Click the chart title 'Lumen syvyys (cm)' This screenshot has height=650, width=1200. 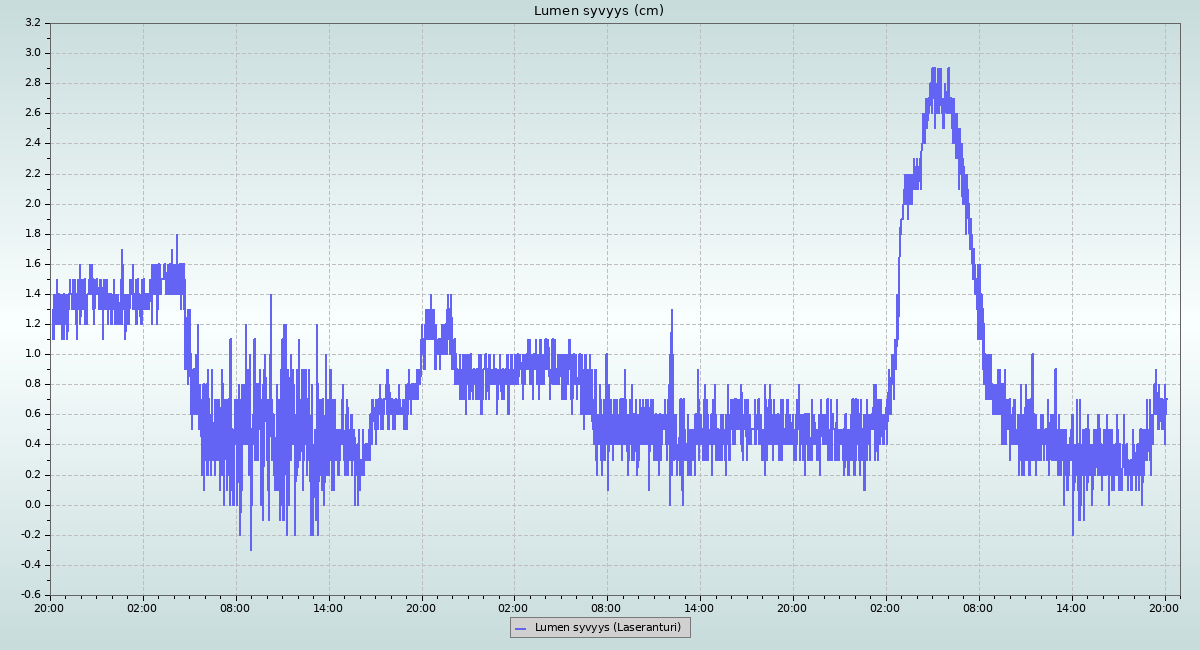point(599,11)
